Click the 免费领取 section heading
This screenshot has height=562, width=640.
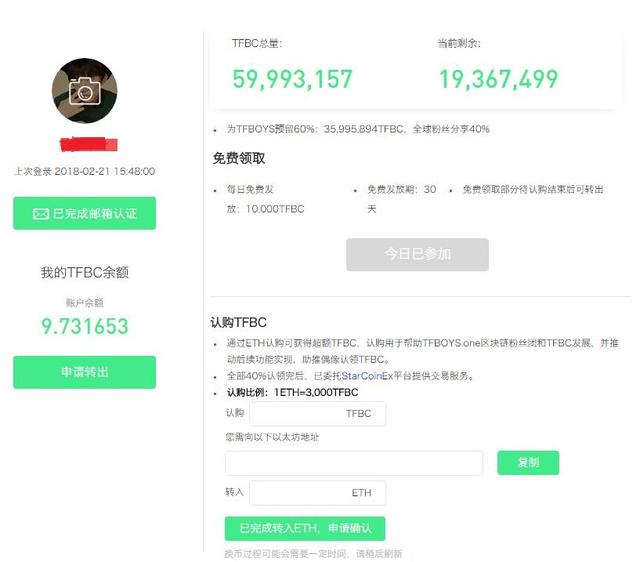point(238,158)
